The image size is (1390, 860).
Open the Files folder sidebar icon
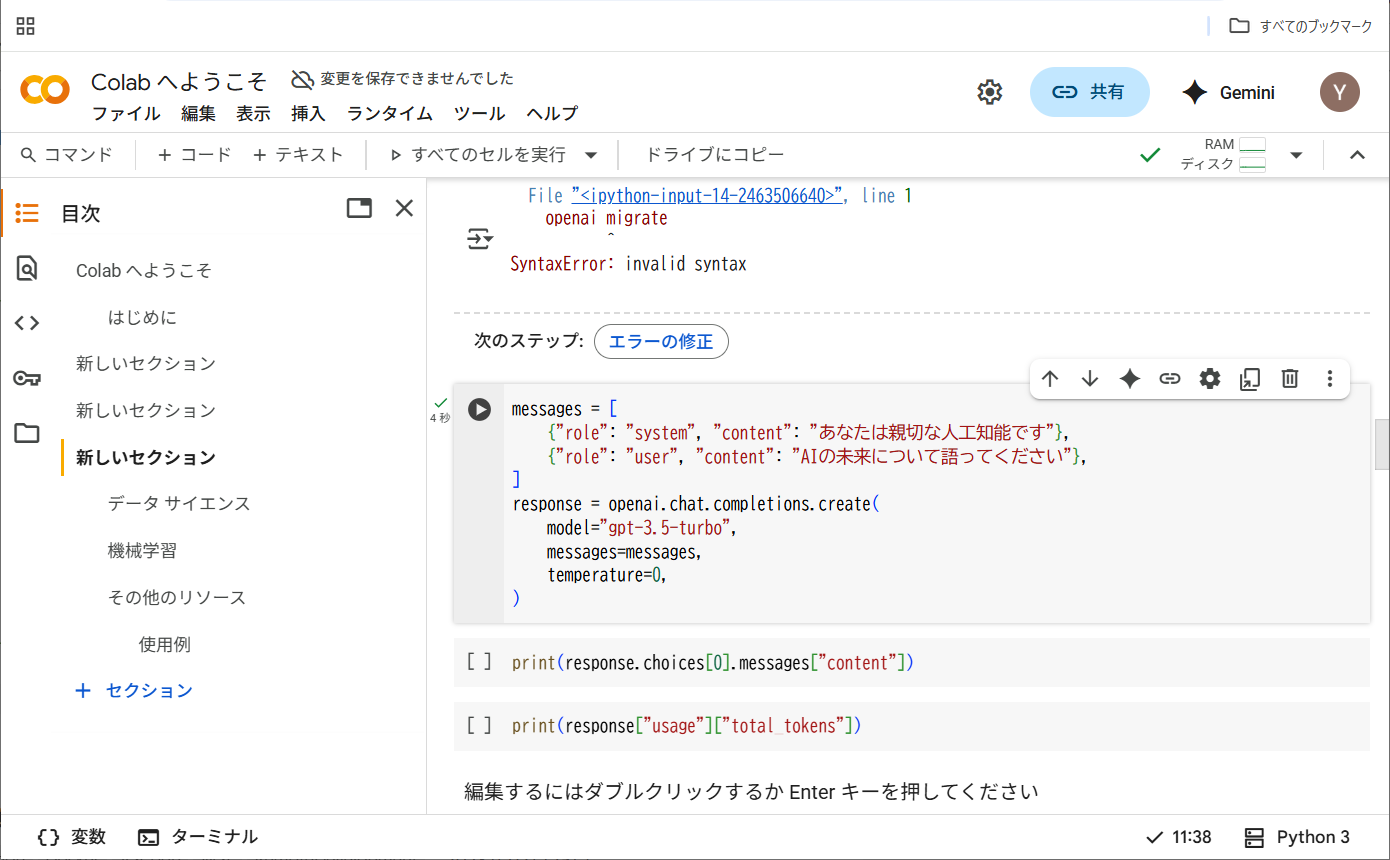(x=27, y=433)
